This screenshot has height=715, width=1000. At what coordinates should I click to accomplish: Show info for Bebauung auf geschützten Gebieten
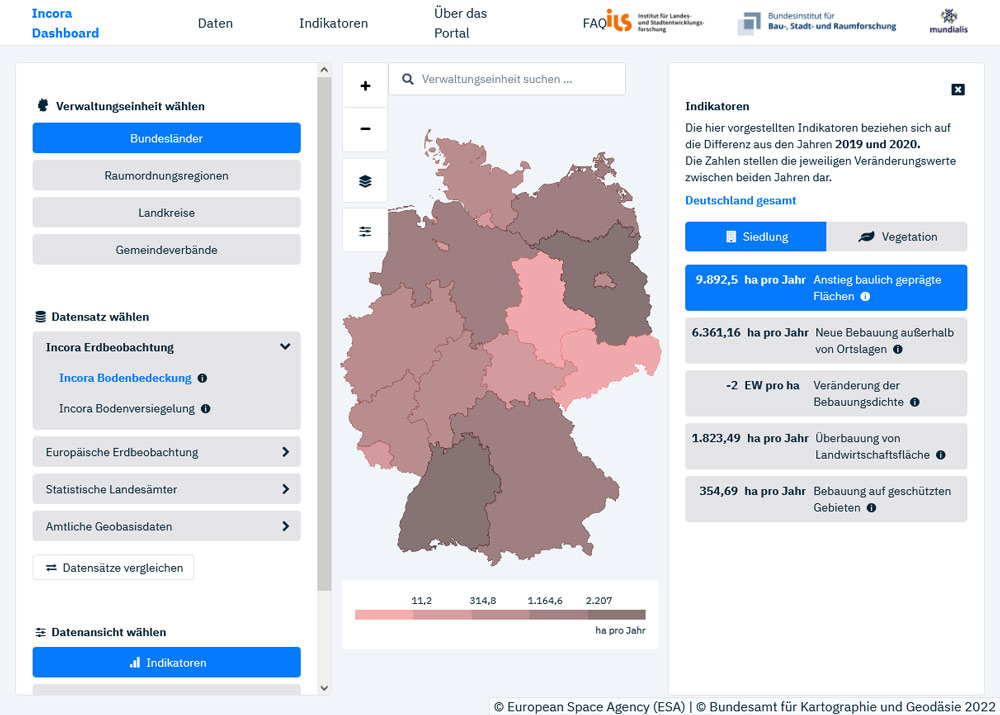871,508
